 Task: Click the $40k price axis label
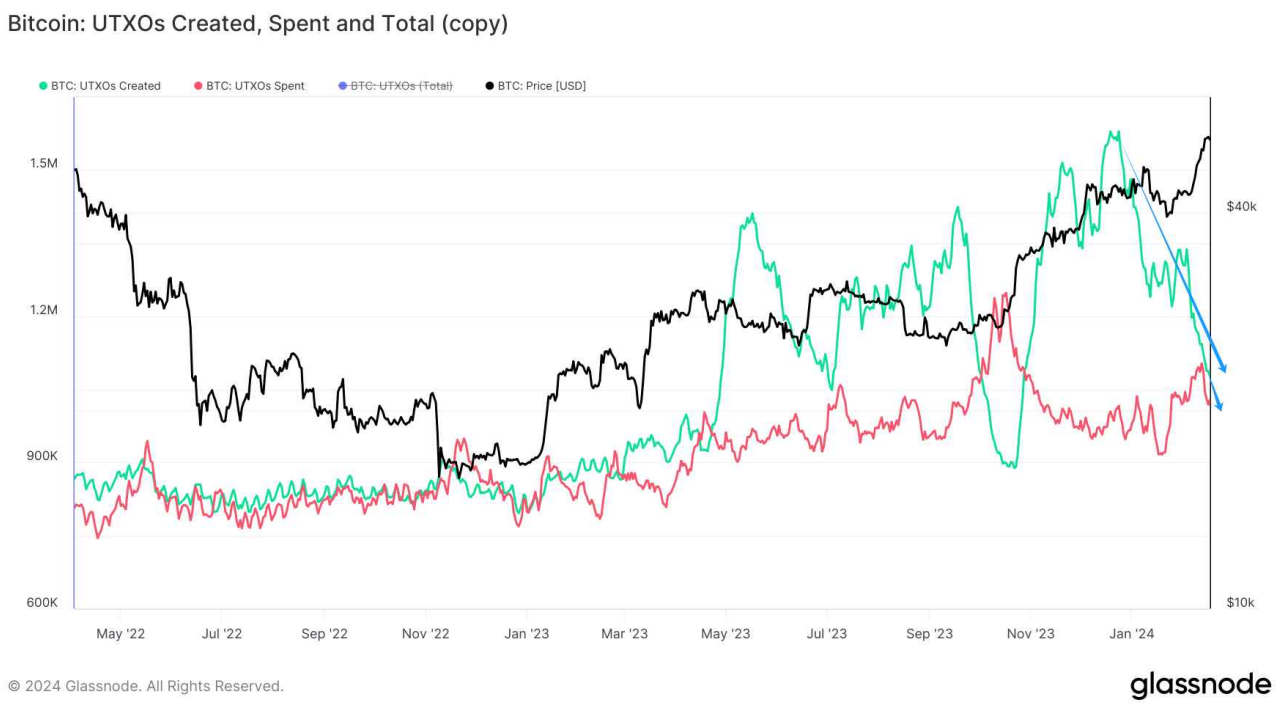1242,206
